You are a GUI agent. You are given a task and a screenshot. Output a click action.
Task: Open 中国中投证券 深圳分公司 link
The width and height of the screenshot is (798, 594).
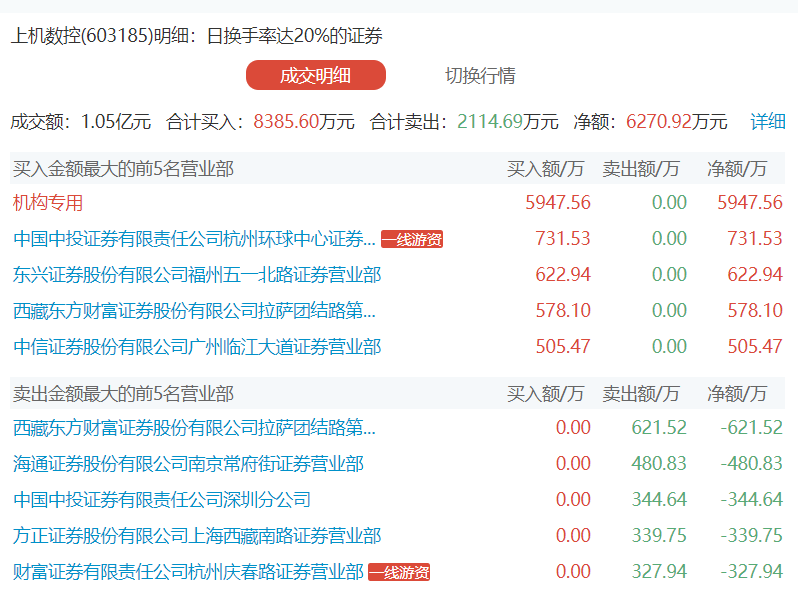(162, 499)
